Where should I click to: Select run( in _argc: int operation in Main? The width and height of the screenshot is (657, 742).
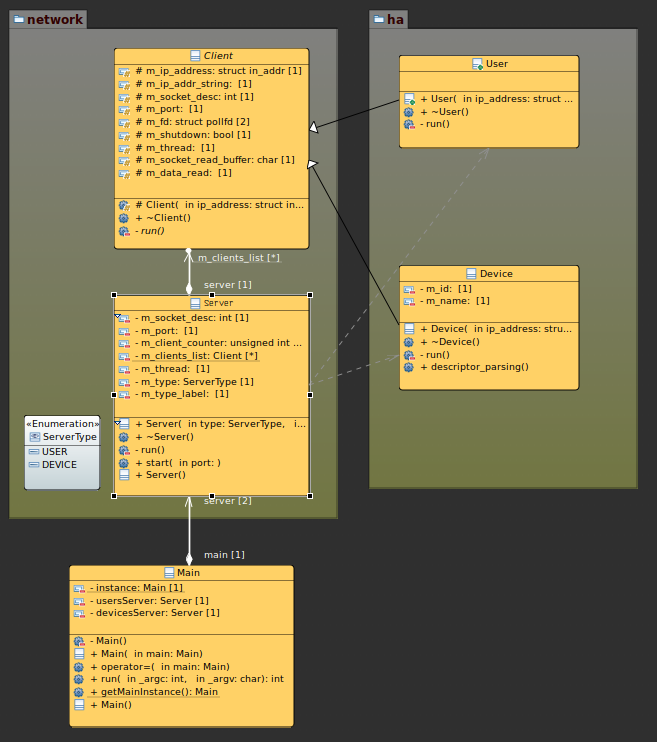187,679
